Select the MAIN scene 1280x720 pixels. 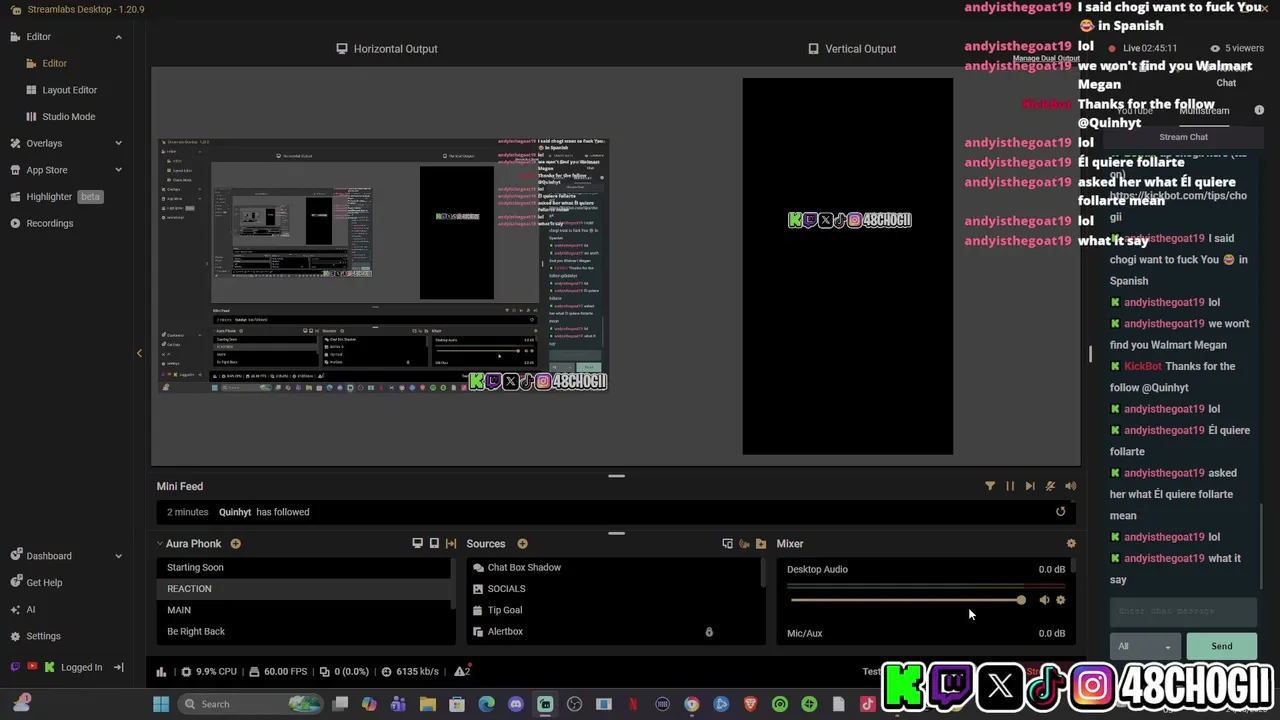pos(303,610)
